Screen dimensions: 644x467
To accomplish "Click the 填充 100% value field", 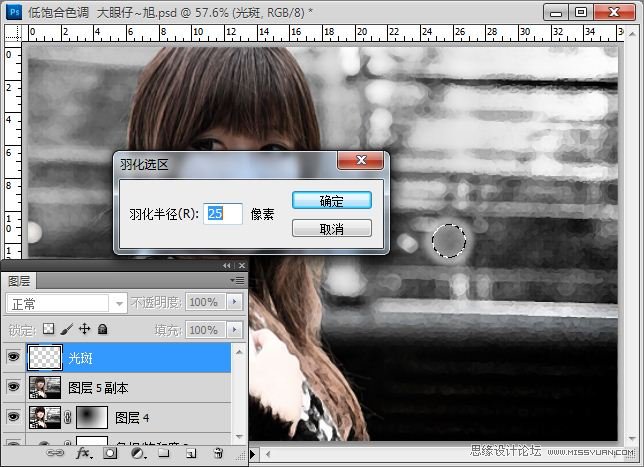I will (x=205, y=329).
